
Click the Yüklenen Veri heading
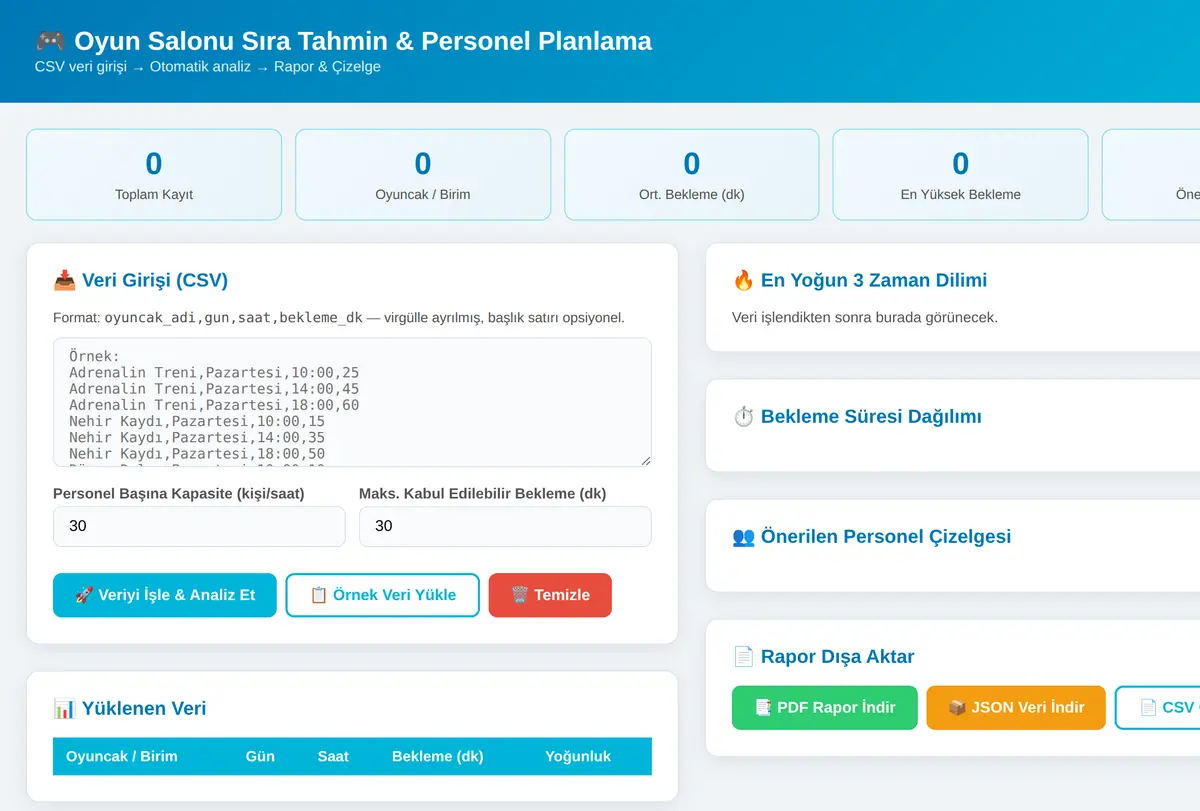[144, 708]
